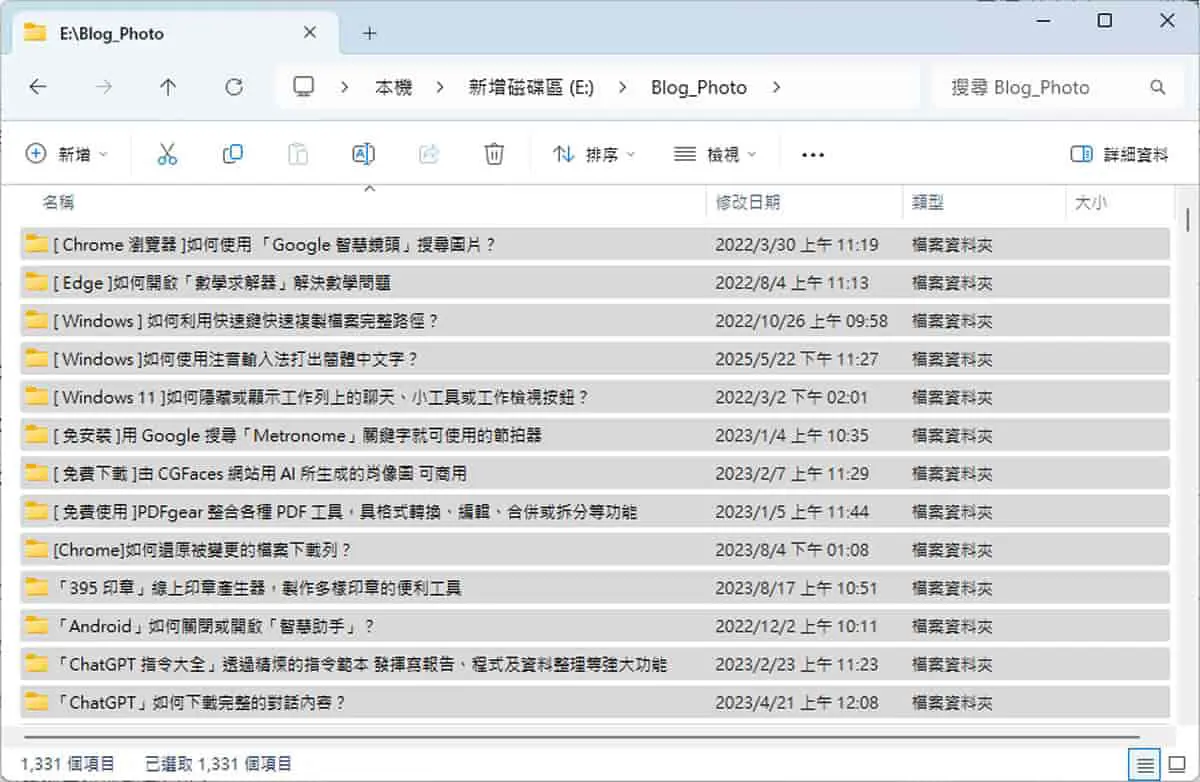1200x782 pixels.
Task: Click the Delete trash can icon
Action: coord(494,154)
